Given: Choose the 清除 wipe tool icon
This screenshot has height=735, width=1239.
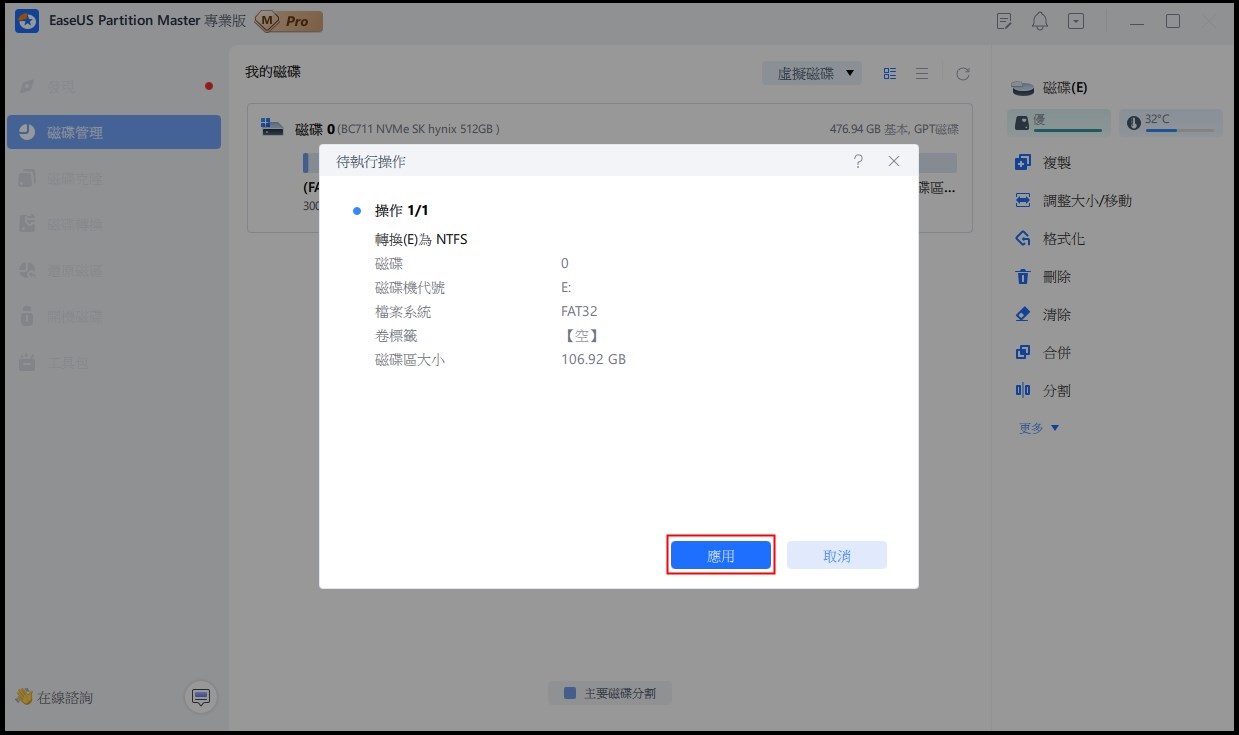Looking at the screenshot, I should (x=1045, y=314).
